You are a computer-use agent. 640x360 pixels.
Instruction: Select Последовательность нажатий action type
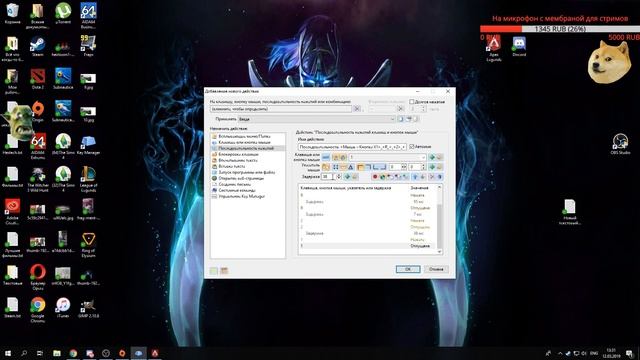(246, 148)
